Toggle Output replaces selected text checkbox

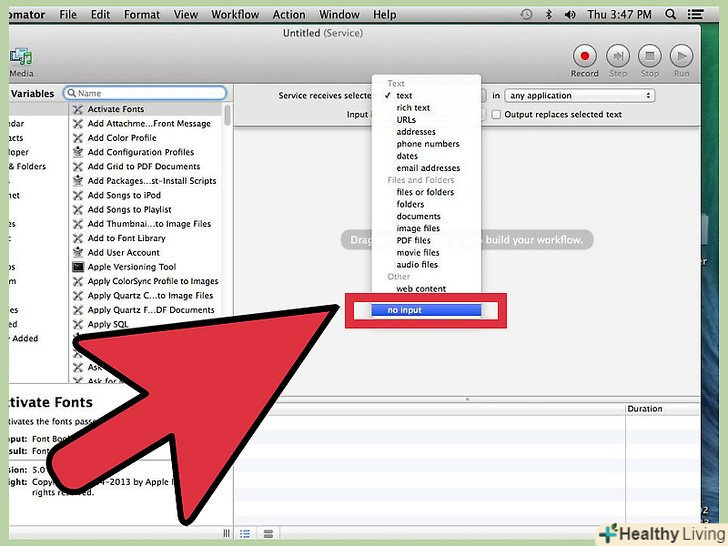[x=496, y=115]
